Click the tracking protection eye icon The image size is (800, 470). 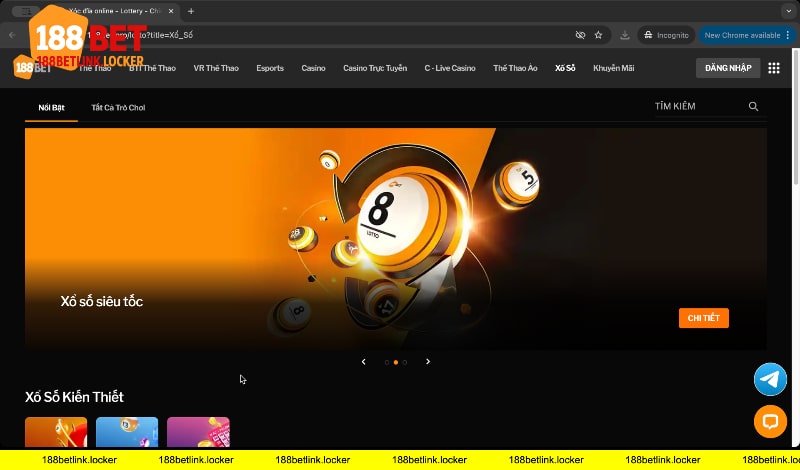[579, 35]
